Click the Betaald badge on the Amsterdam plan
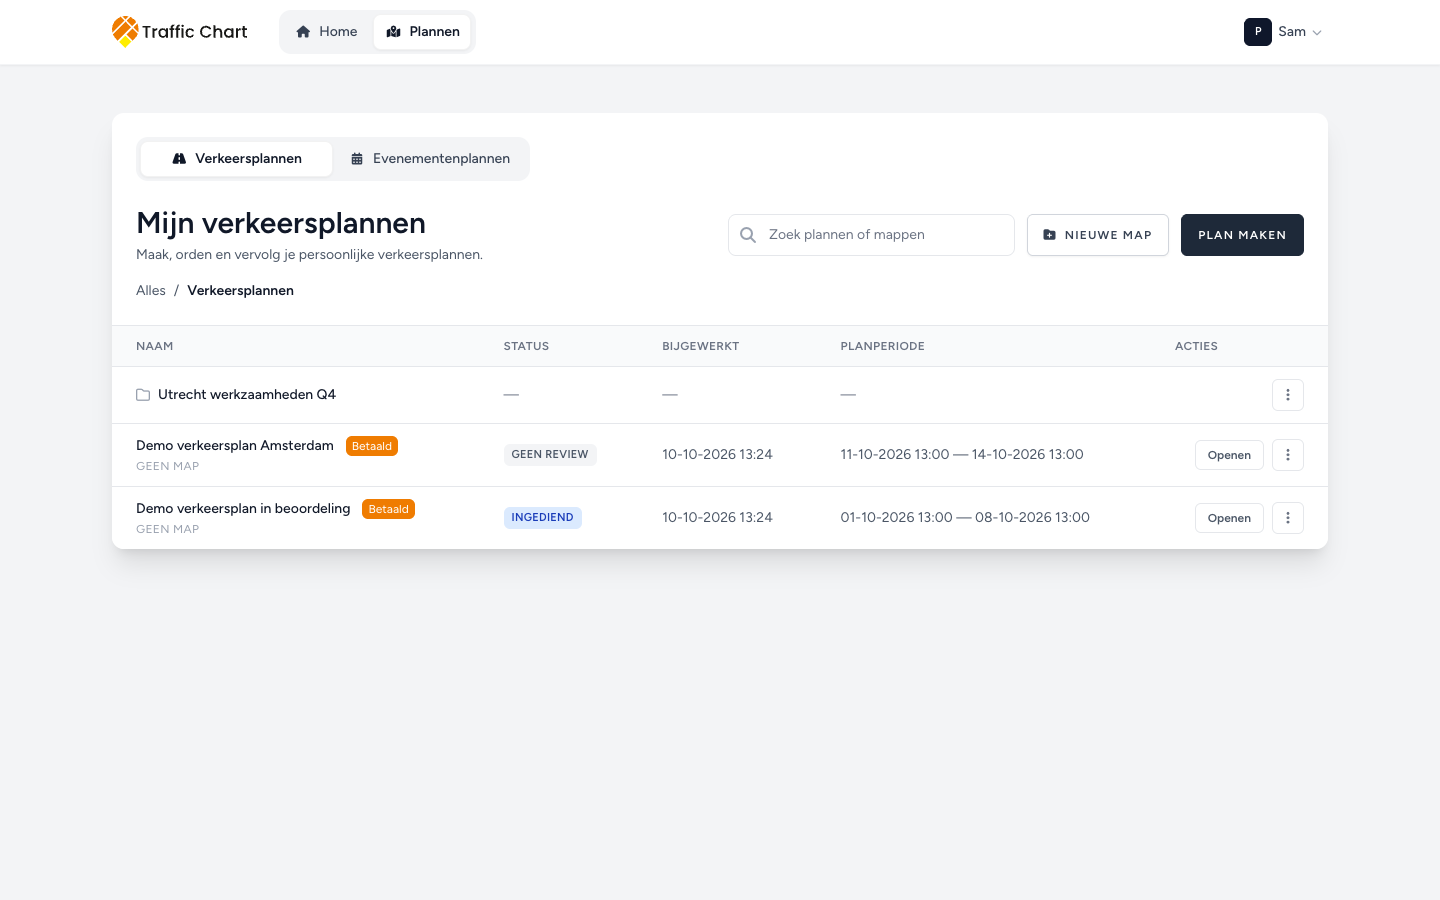Viewport: 1440px width, 900px height. pos(372,446)
